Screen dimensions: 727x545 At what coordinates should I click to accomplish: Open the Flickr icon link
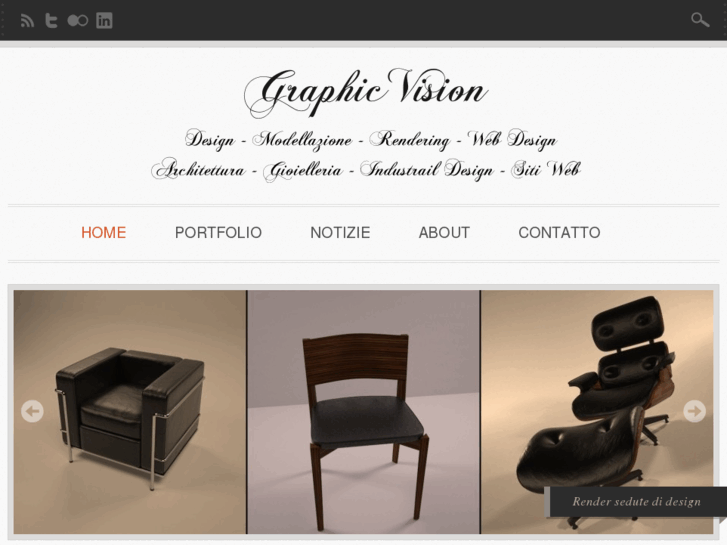[77, 20]
